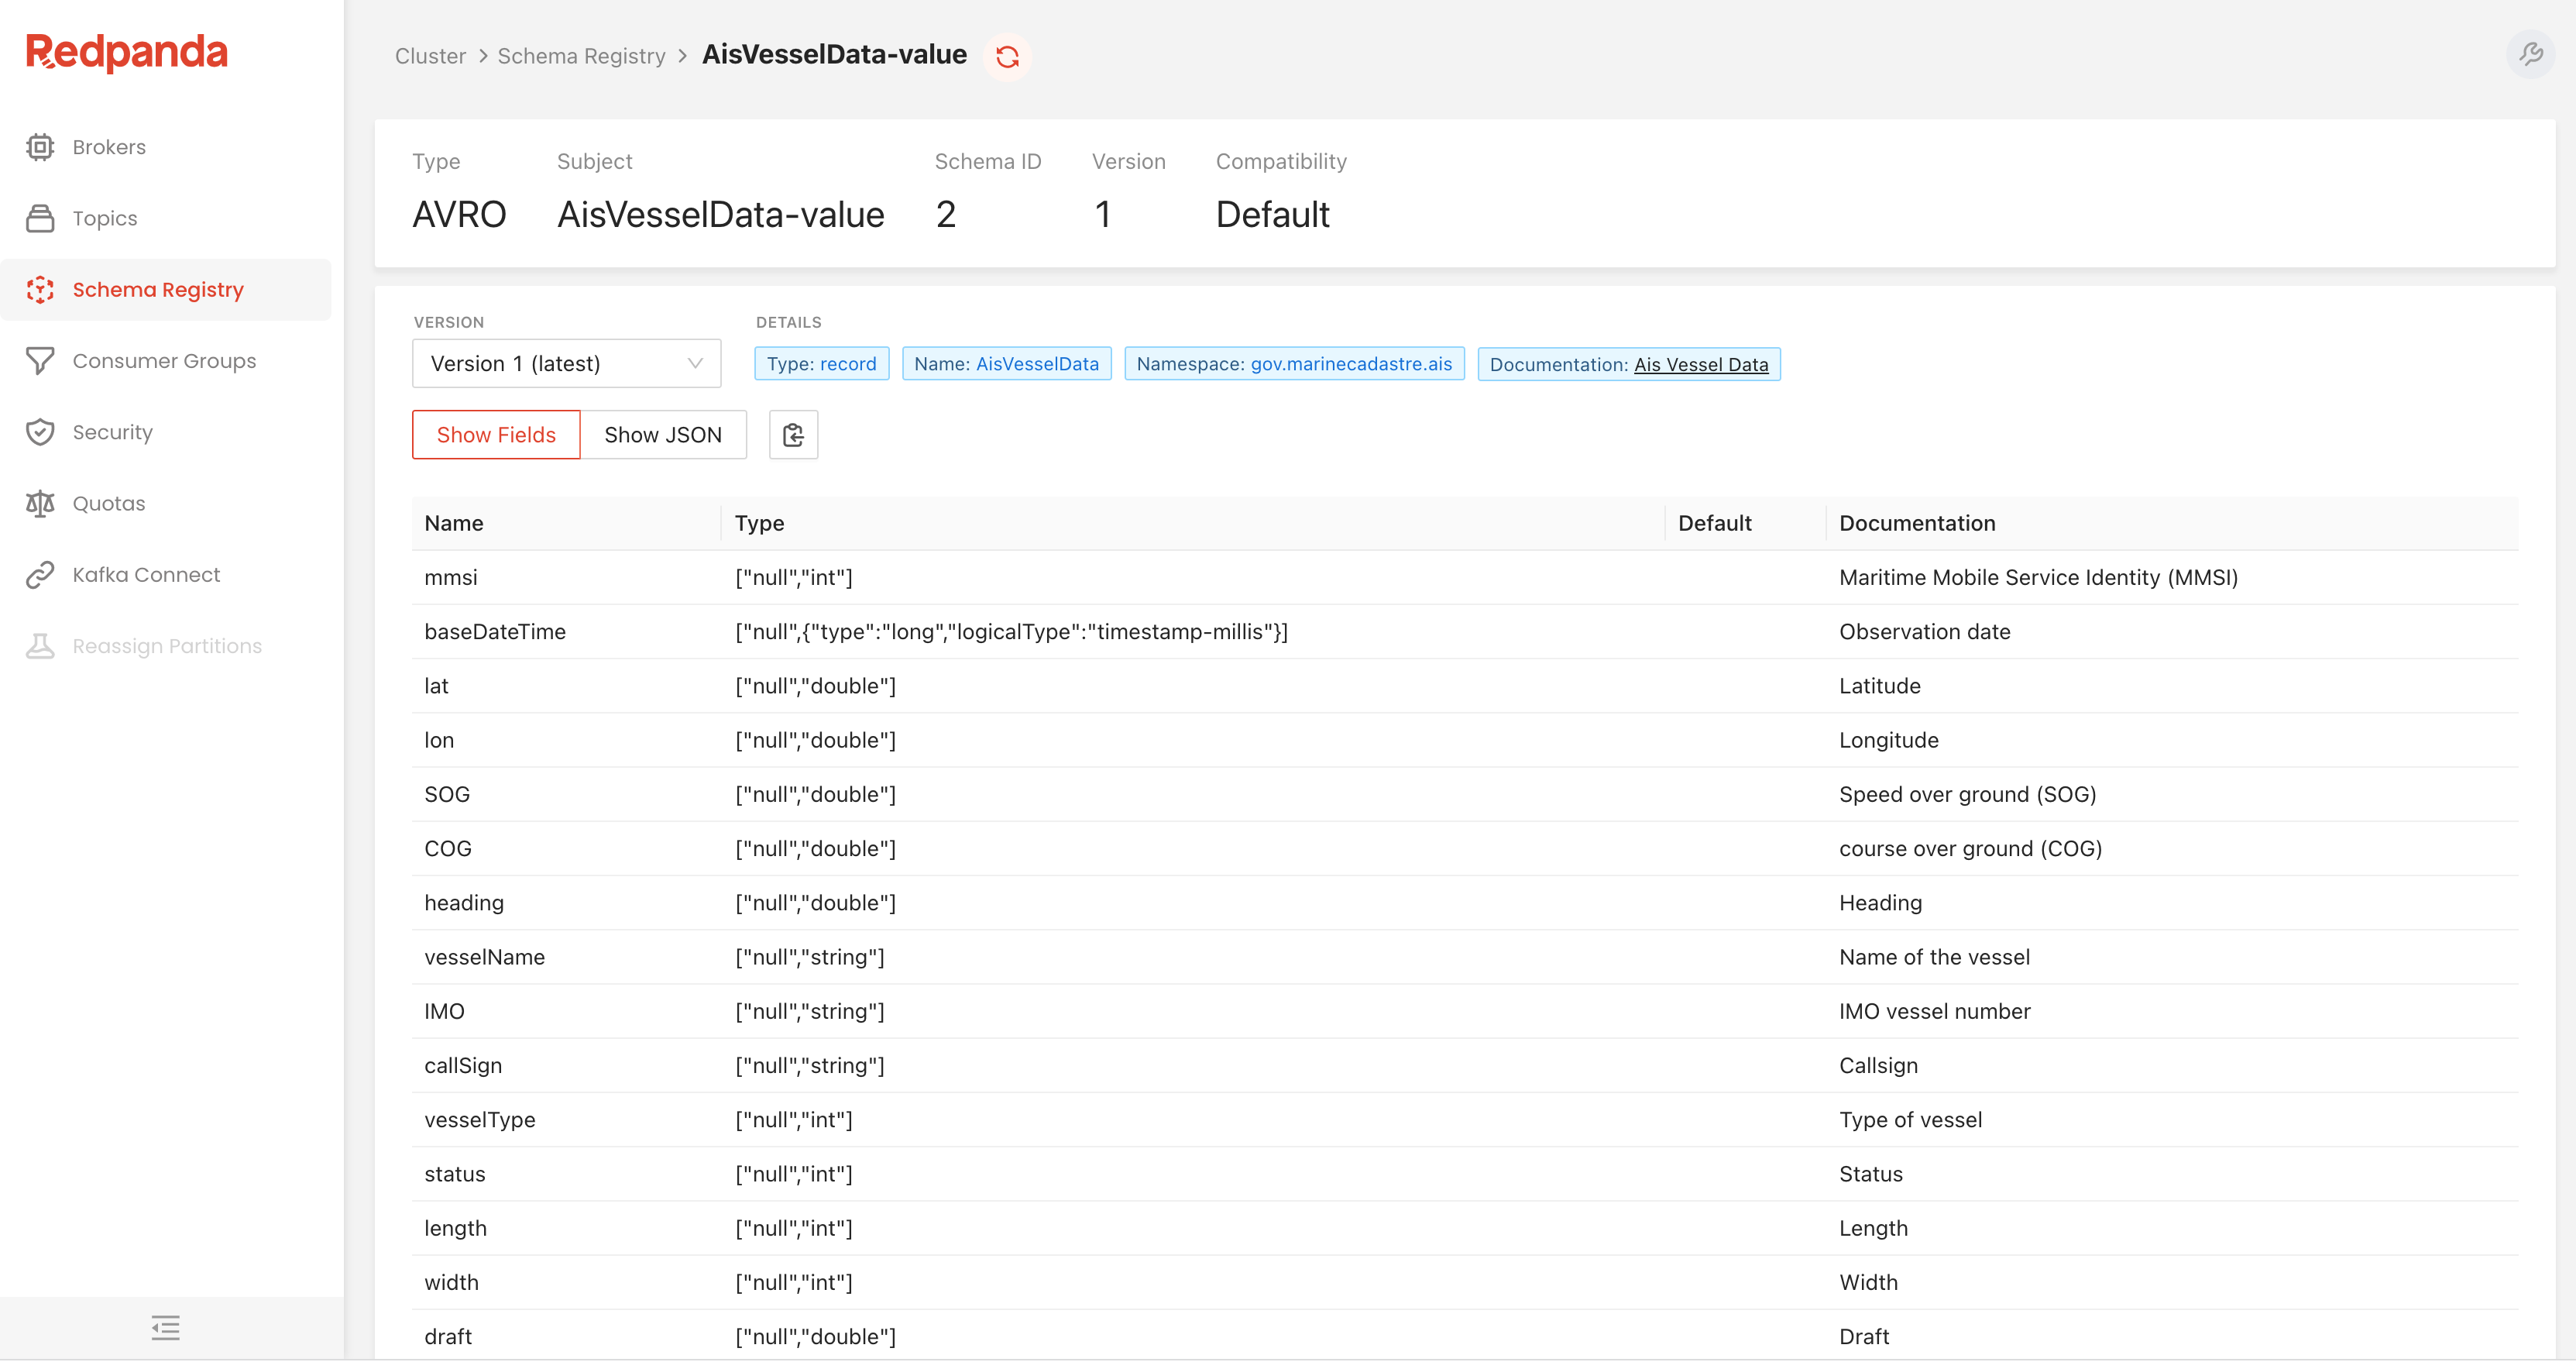Select Schema Registry in sidebar menu
This screenshot has height=1362, width=2576.
pos(158,290)
